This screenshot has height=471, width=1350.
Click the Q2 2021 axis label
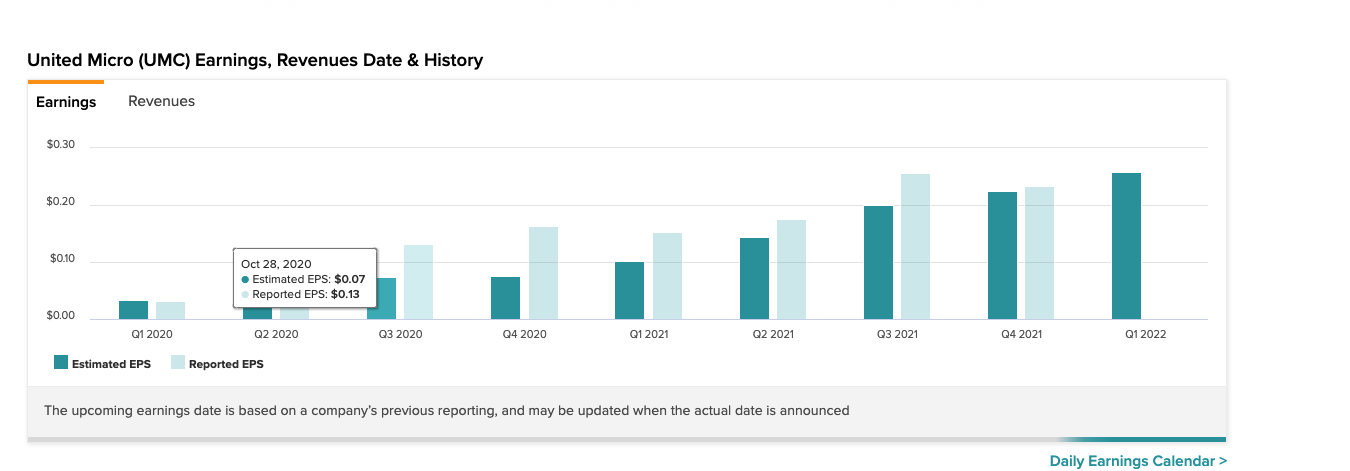(x=773, y=335)
